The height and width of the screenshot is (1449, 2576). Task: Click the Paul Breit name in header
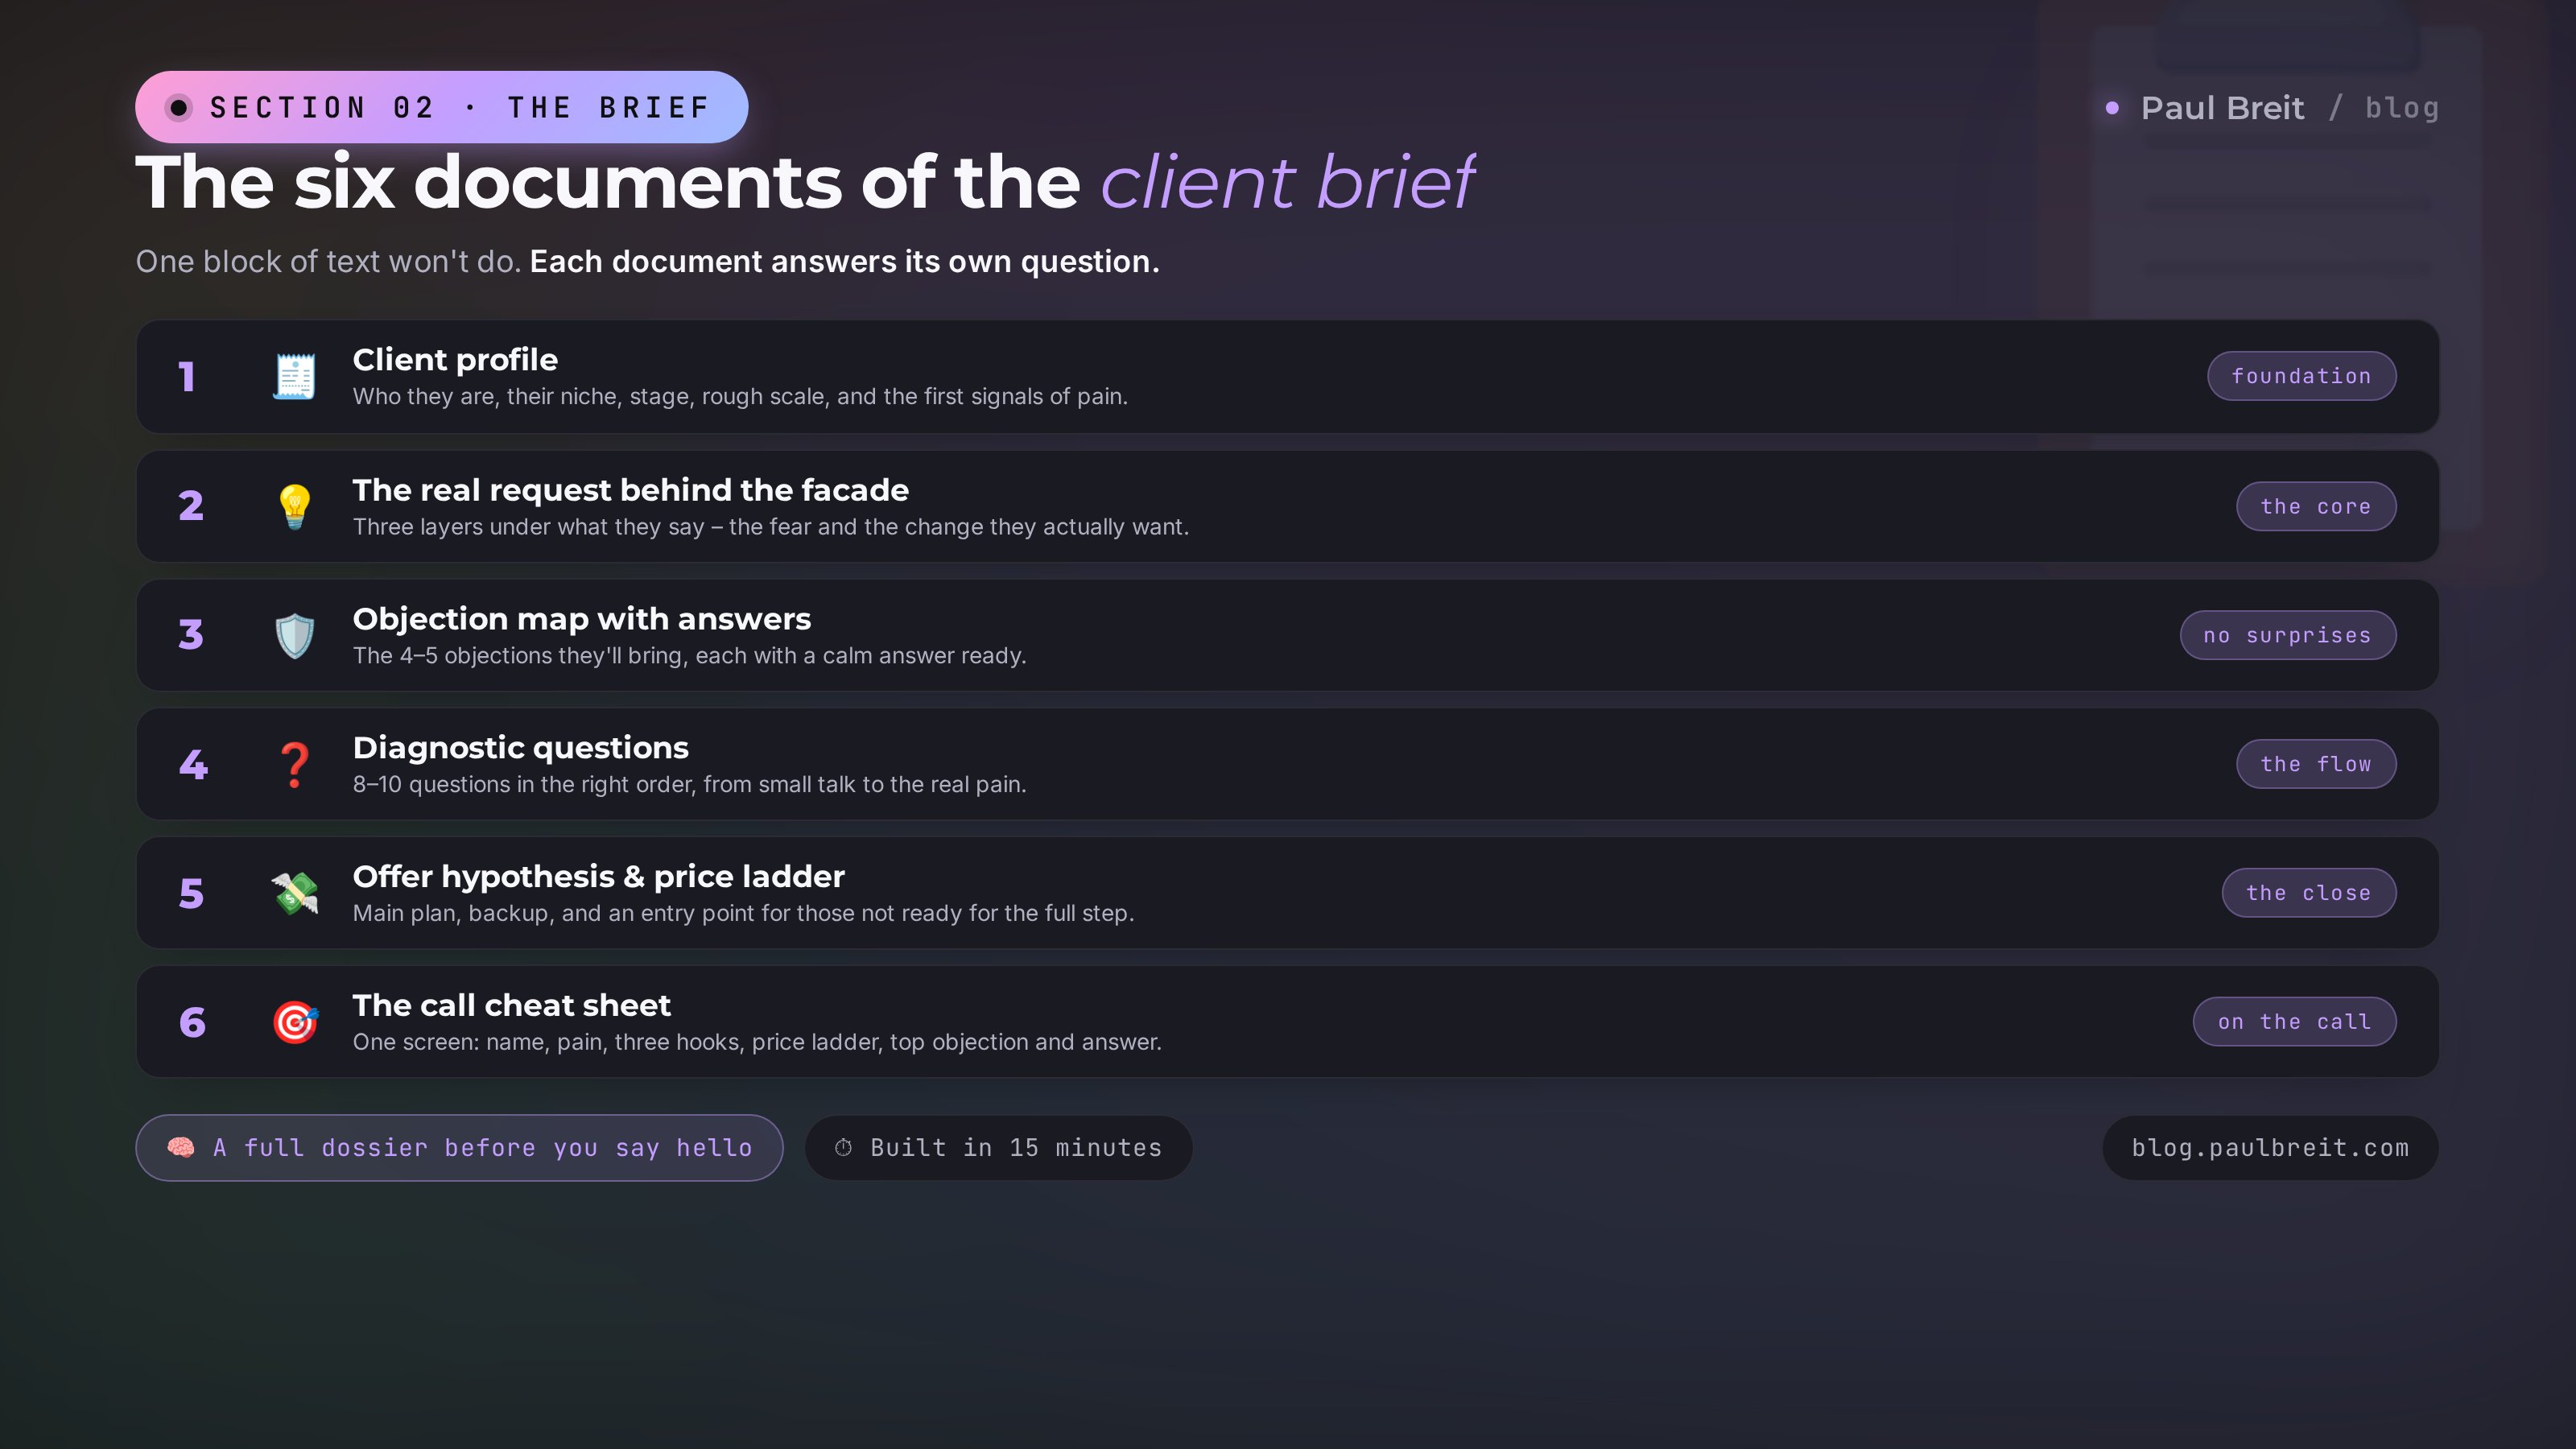coord(2222,108)
